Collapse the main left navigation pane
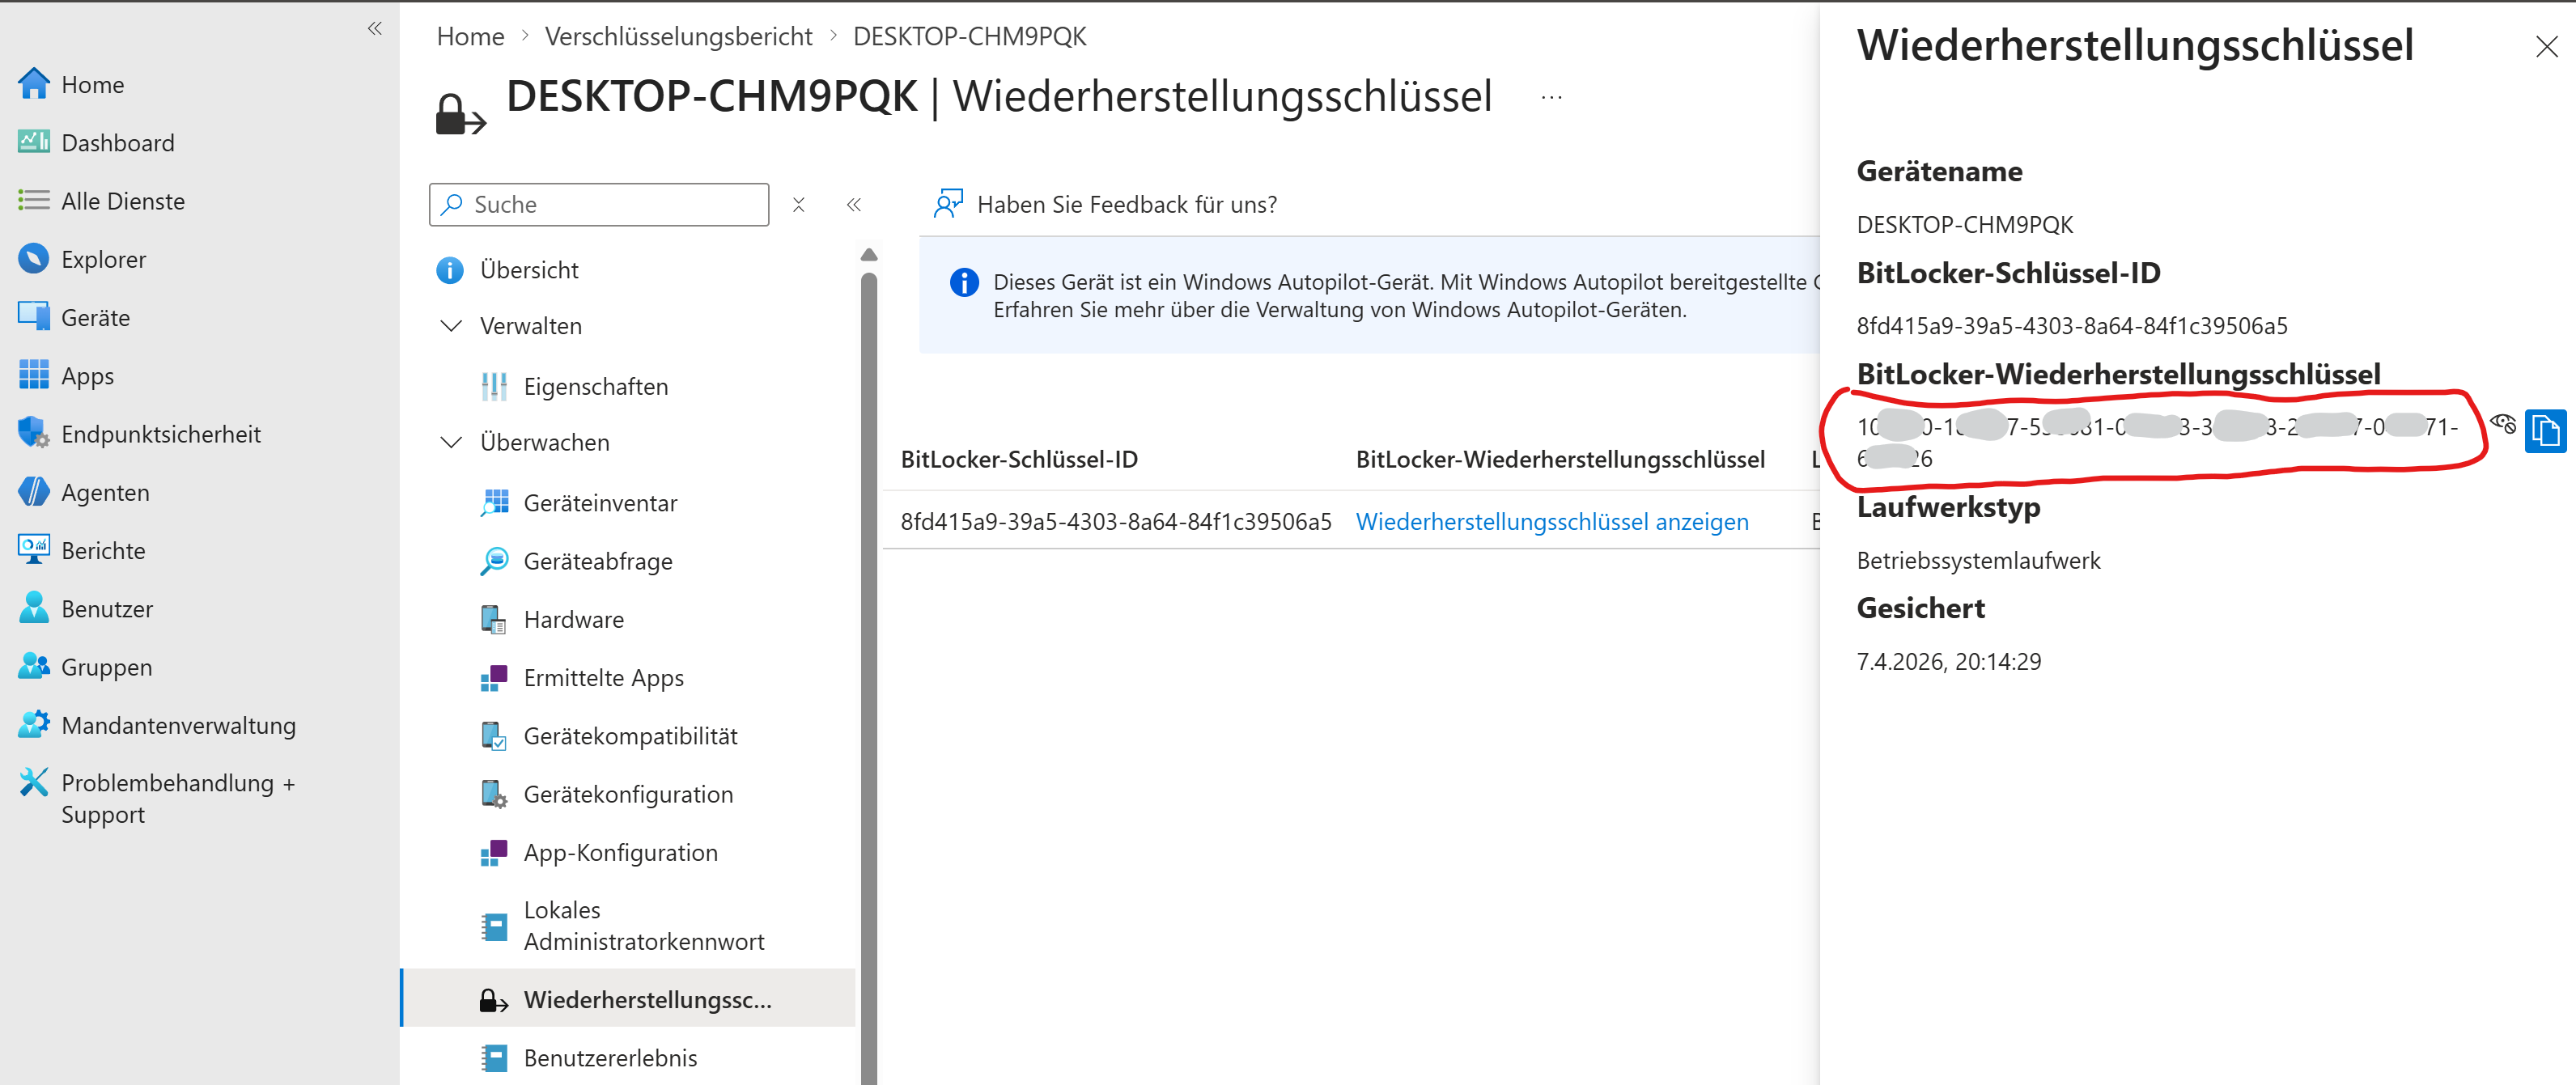 tap(375, 28)
